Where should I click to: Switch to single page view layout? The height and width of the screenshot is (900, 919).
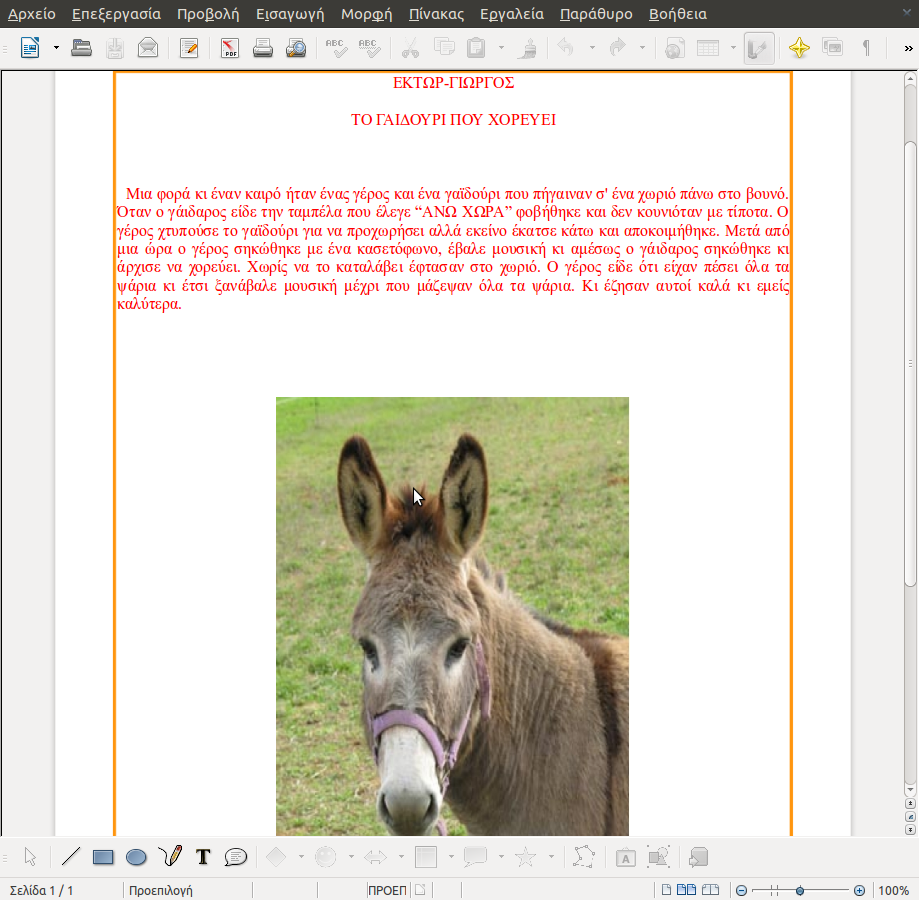point(666,891)
